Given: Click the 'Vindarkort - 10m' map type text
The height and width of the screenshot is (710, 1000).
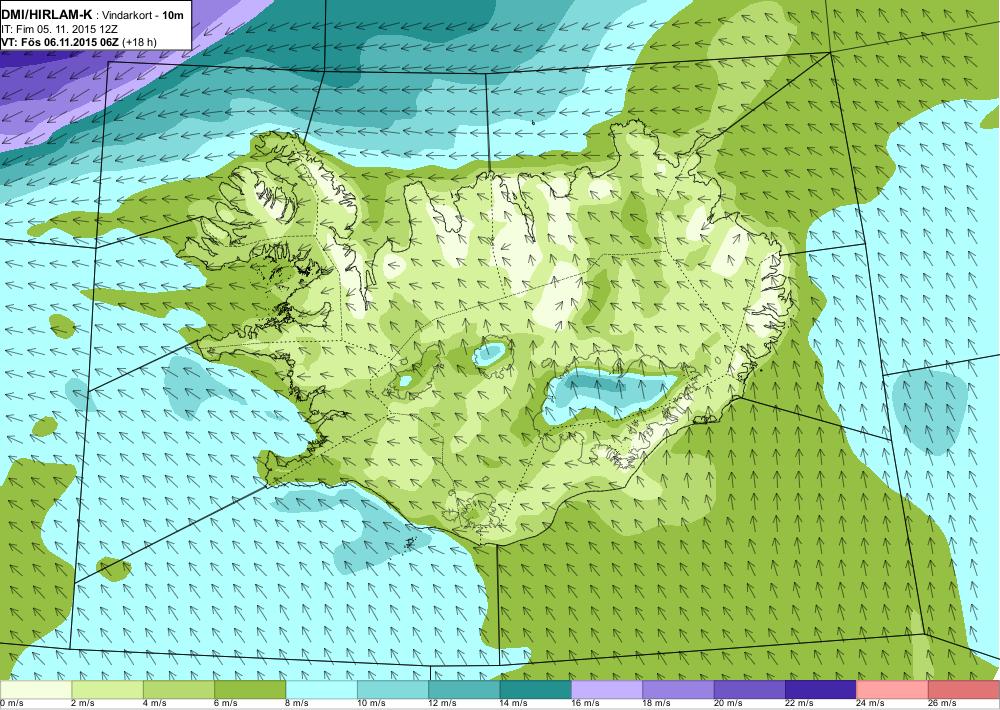Looking at the screenshot, I should pyautogui.click(x=140, y=14).
